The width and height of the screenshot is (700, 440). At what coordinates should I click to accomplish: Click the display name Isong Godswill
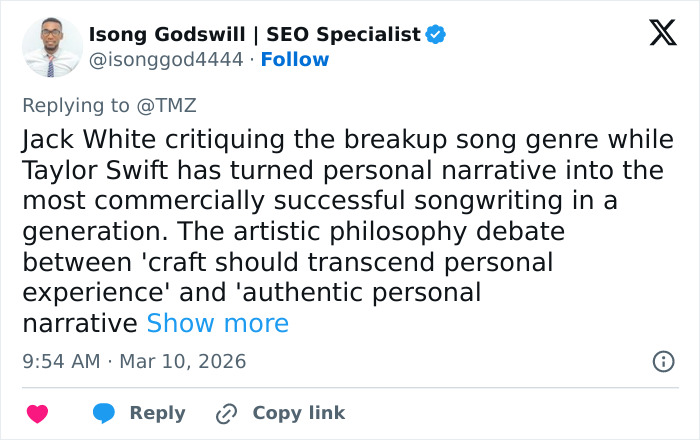pyautogui.click(x=169, y=35)
